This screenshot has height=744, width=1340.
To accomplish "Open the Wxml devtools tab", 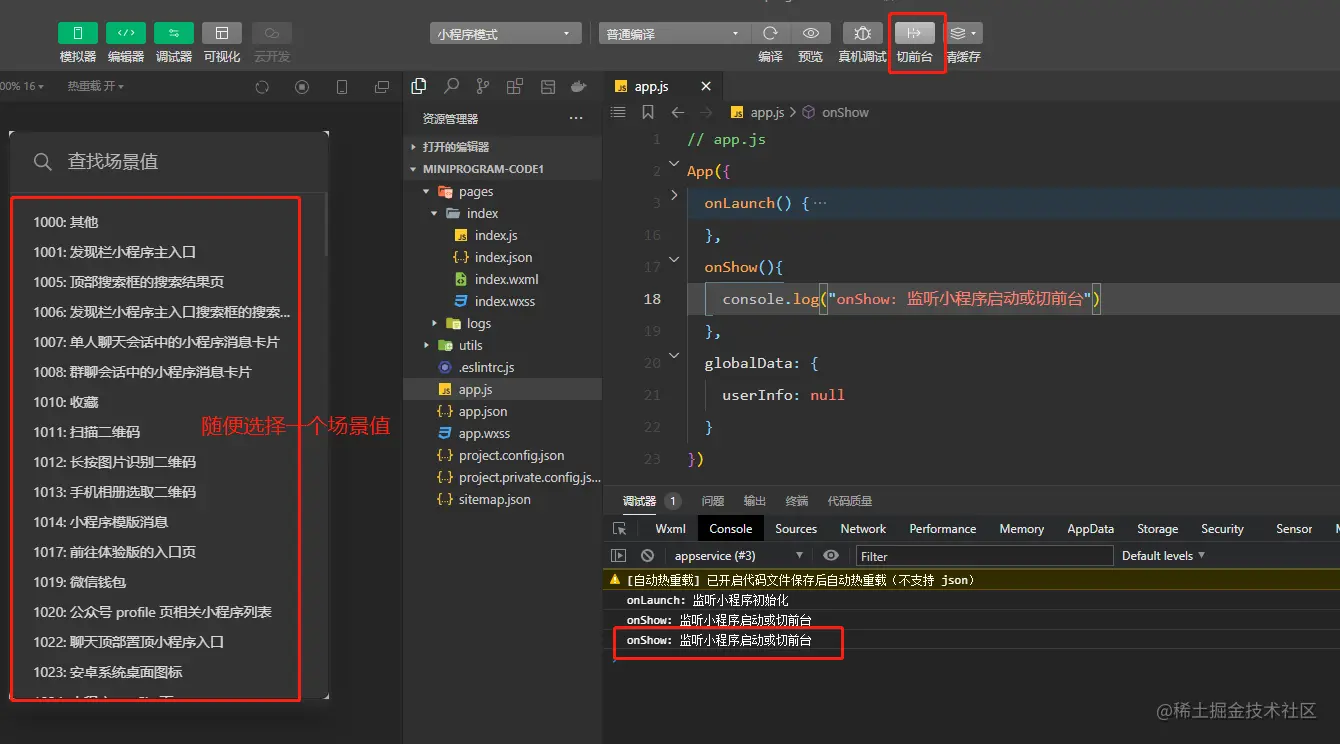I will 670,529.
